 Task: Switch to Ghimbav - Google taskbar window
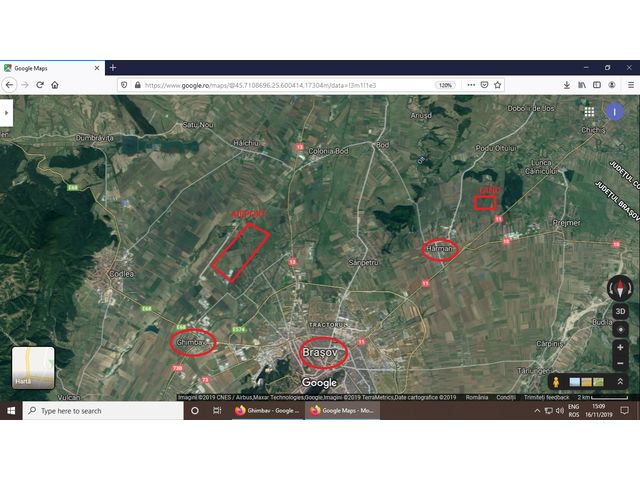268,411
